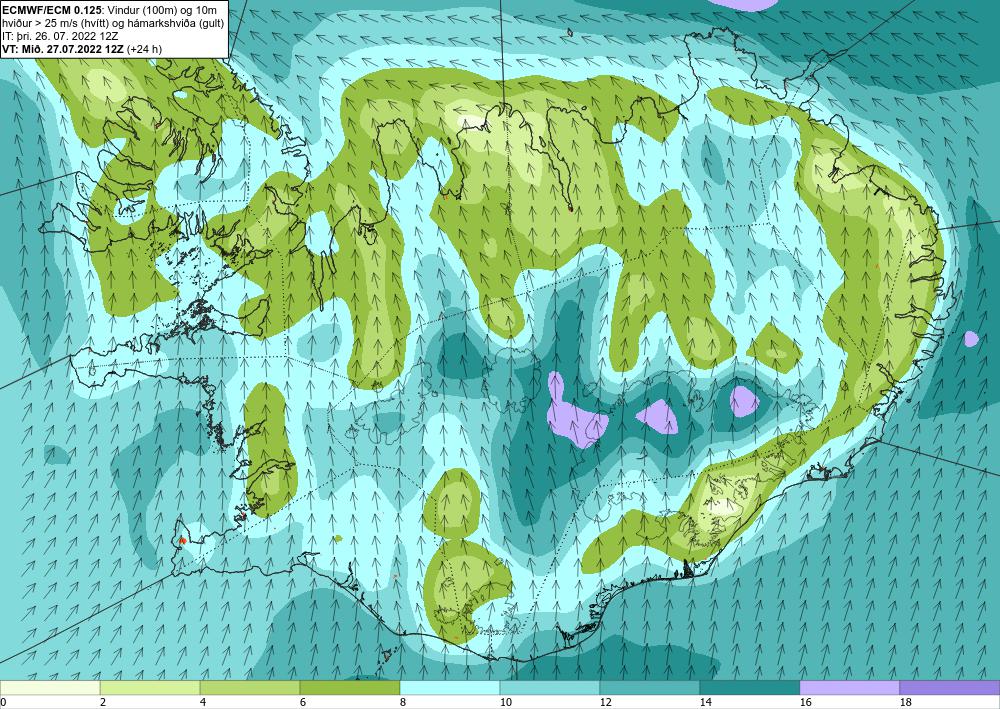
Task: Click the scale label '16'
Action: point(806,702)
